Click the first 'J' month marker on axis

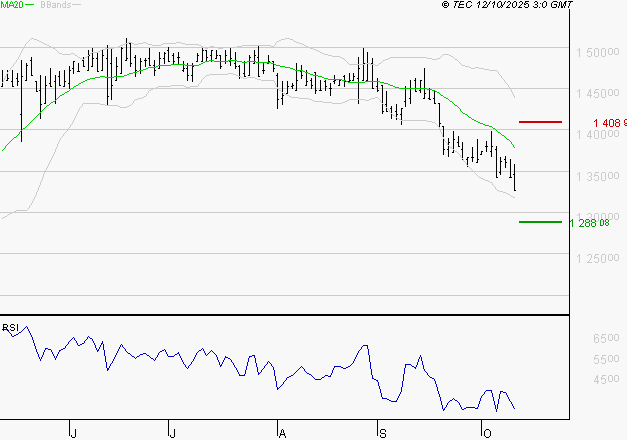tap(73, 432)
